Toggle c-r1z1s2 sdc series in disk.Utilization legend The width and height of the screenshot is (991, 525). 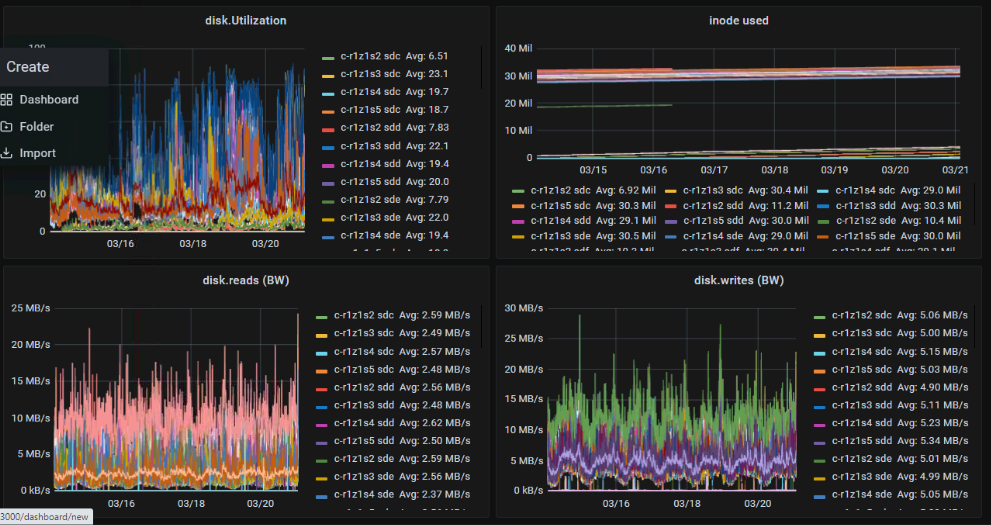(370, 56)
